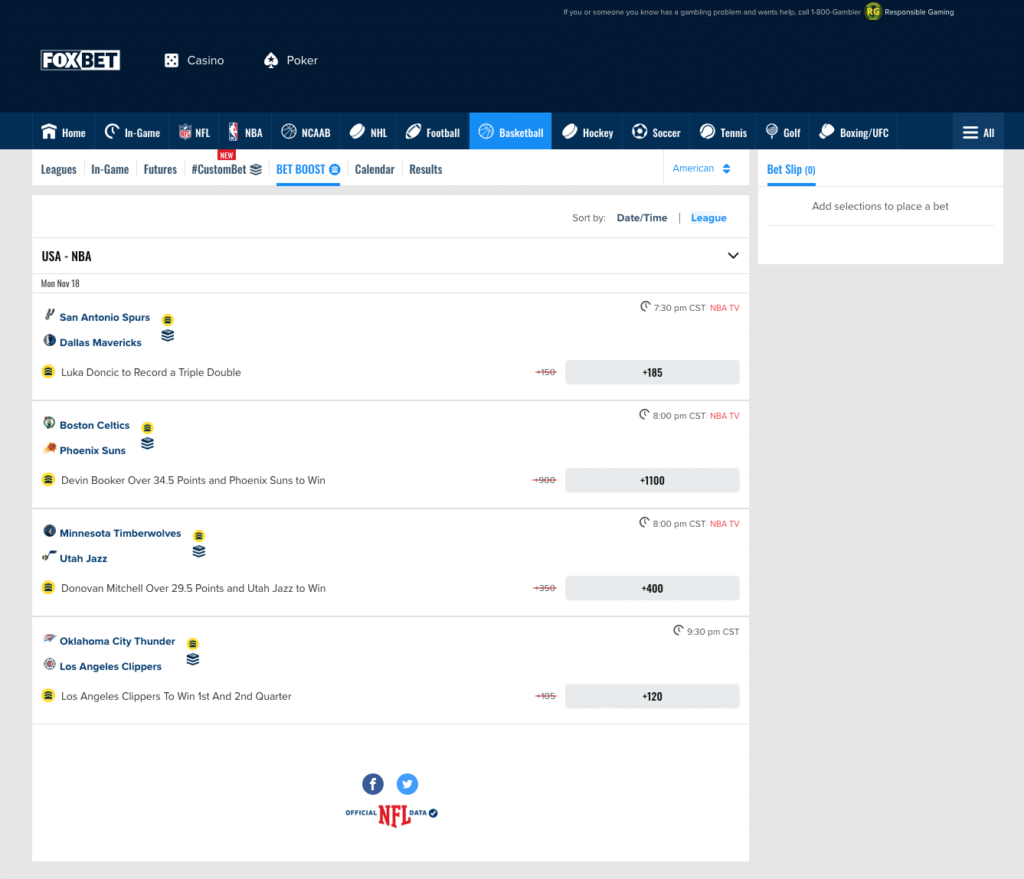
Task: Click bet boost icon beside Minnesota Timberwolves
Action: (199, 535)
